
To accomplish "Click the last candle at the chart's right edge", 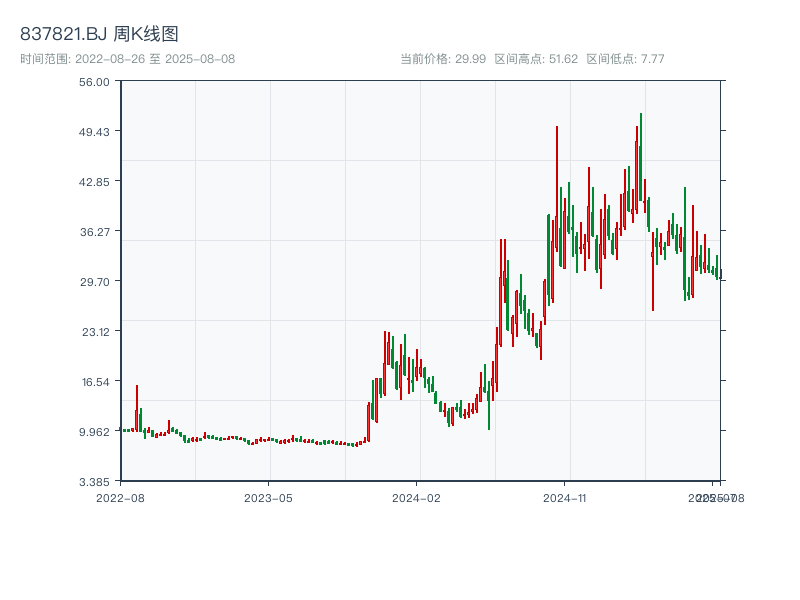I will pyautogui.click(x=720, y=274).
